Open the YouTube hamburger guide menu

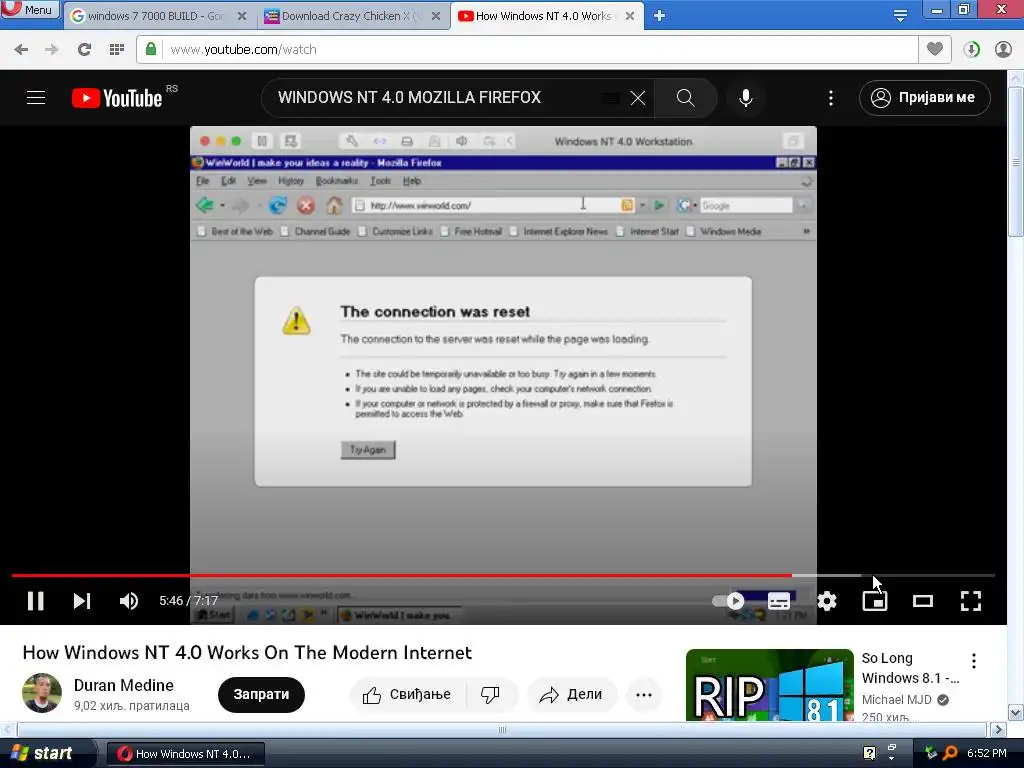click(x=36, y=98)
